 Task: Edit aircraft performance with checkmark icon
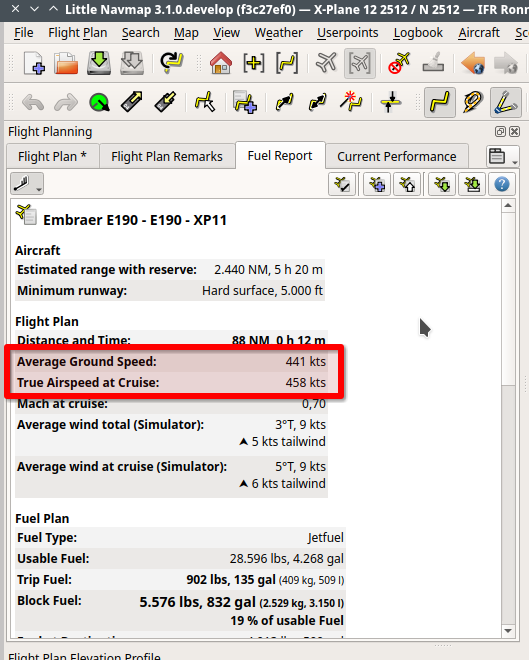[x=342, y=184]
